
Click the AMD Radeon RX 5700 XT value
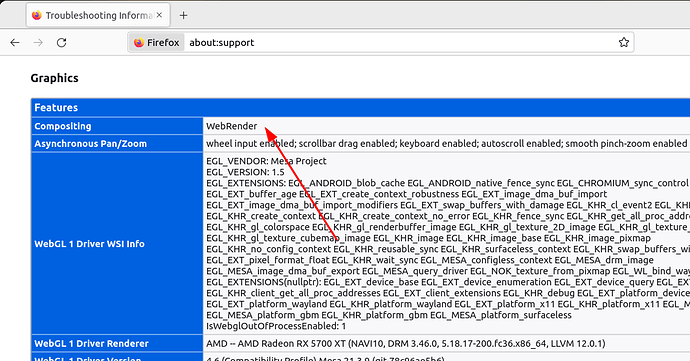[405, 343]
